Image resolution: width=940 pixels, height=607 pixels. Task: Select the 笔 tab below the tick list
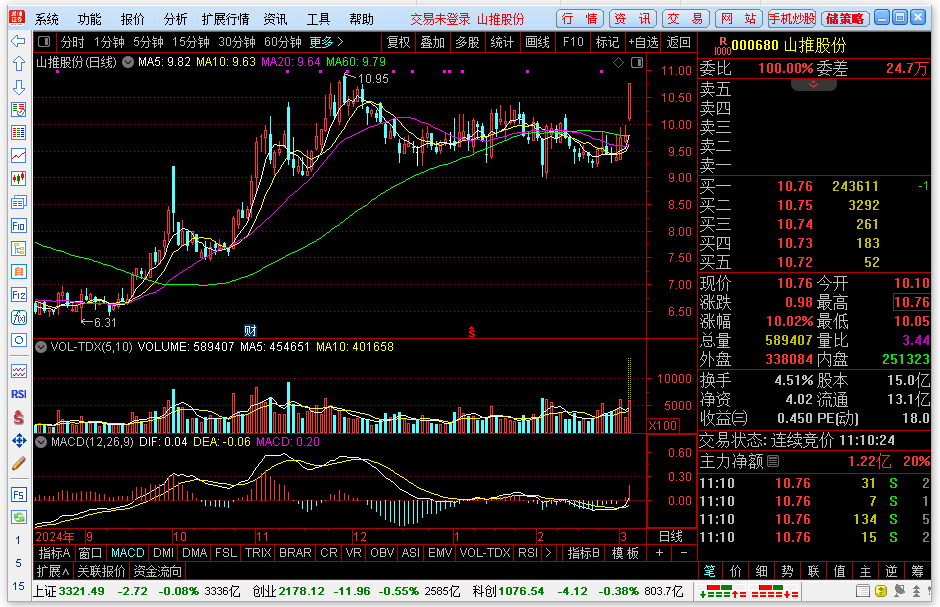pos(710,571)
